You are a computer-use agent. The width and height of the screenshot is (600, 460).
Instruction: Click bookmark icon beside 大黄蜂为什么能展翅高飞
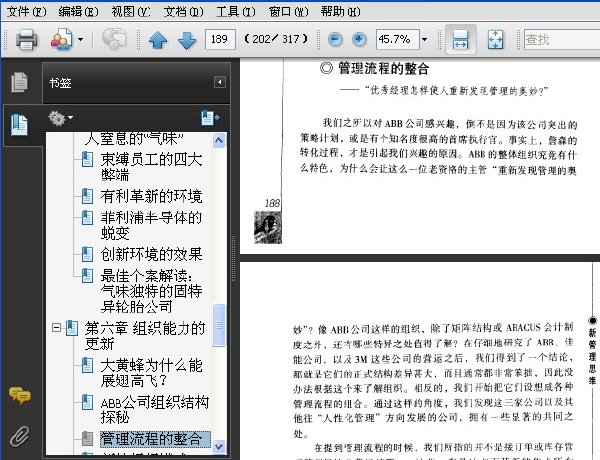pyautogui.click(x=87, y=365)
